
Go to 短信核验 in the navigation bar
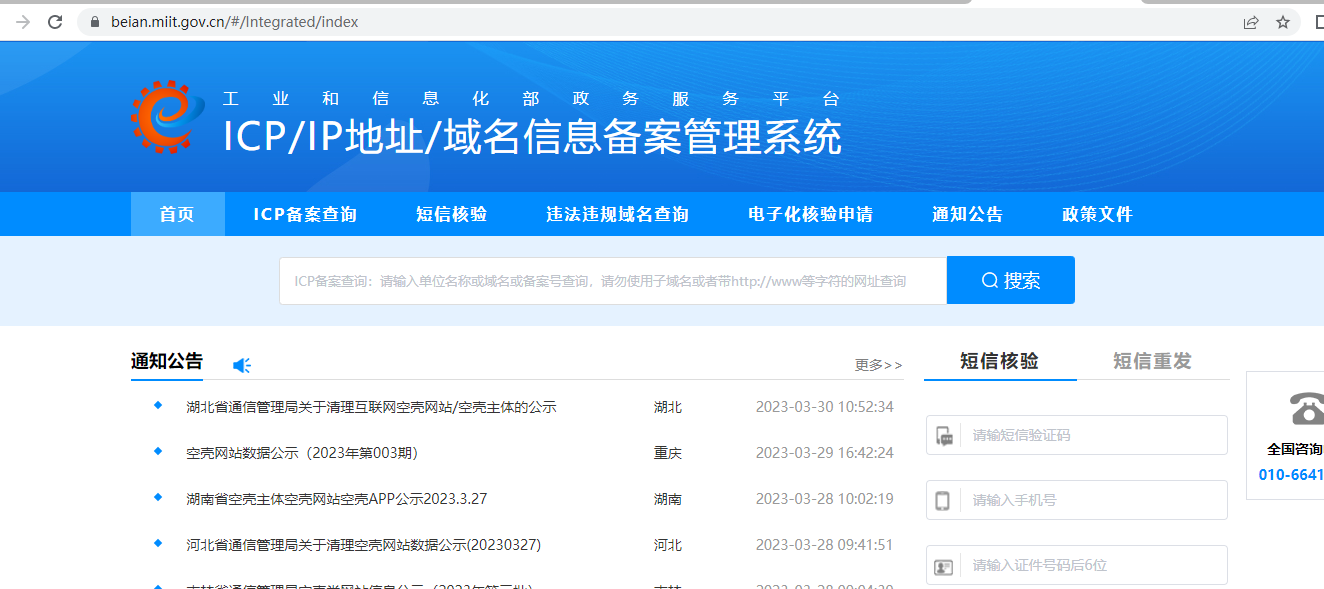451,214
